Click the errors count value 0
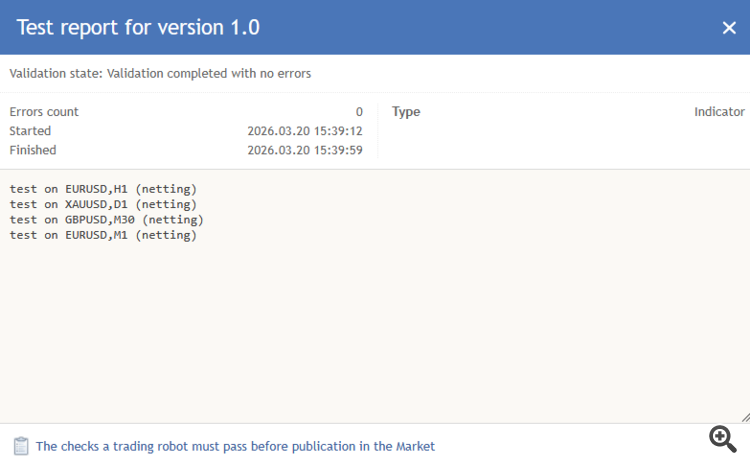 coord(359,112)
